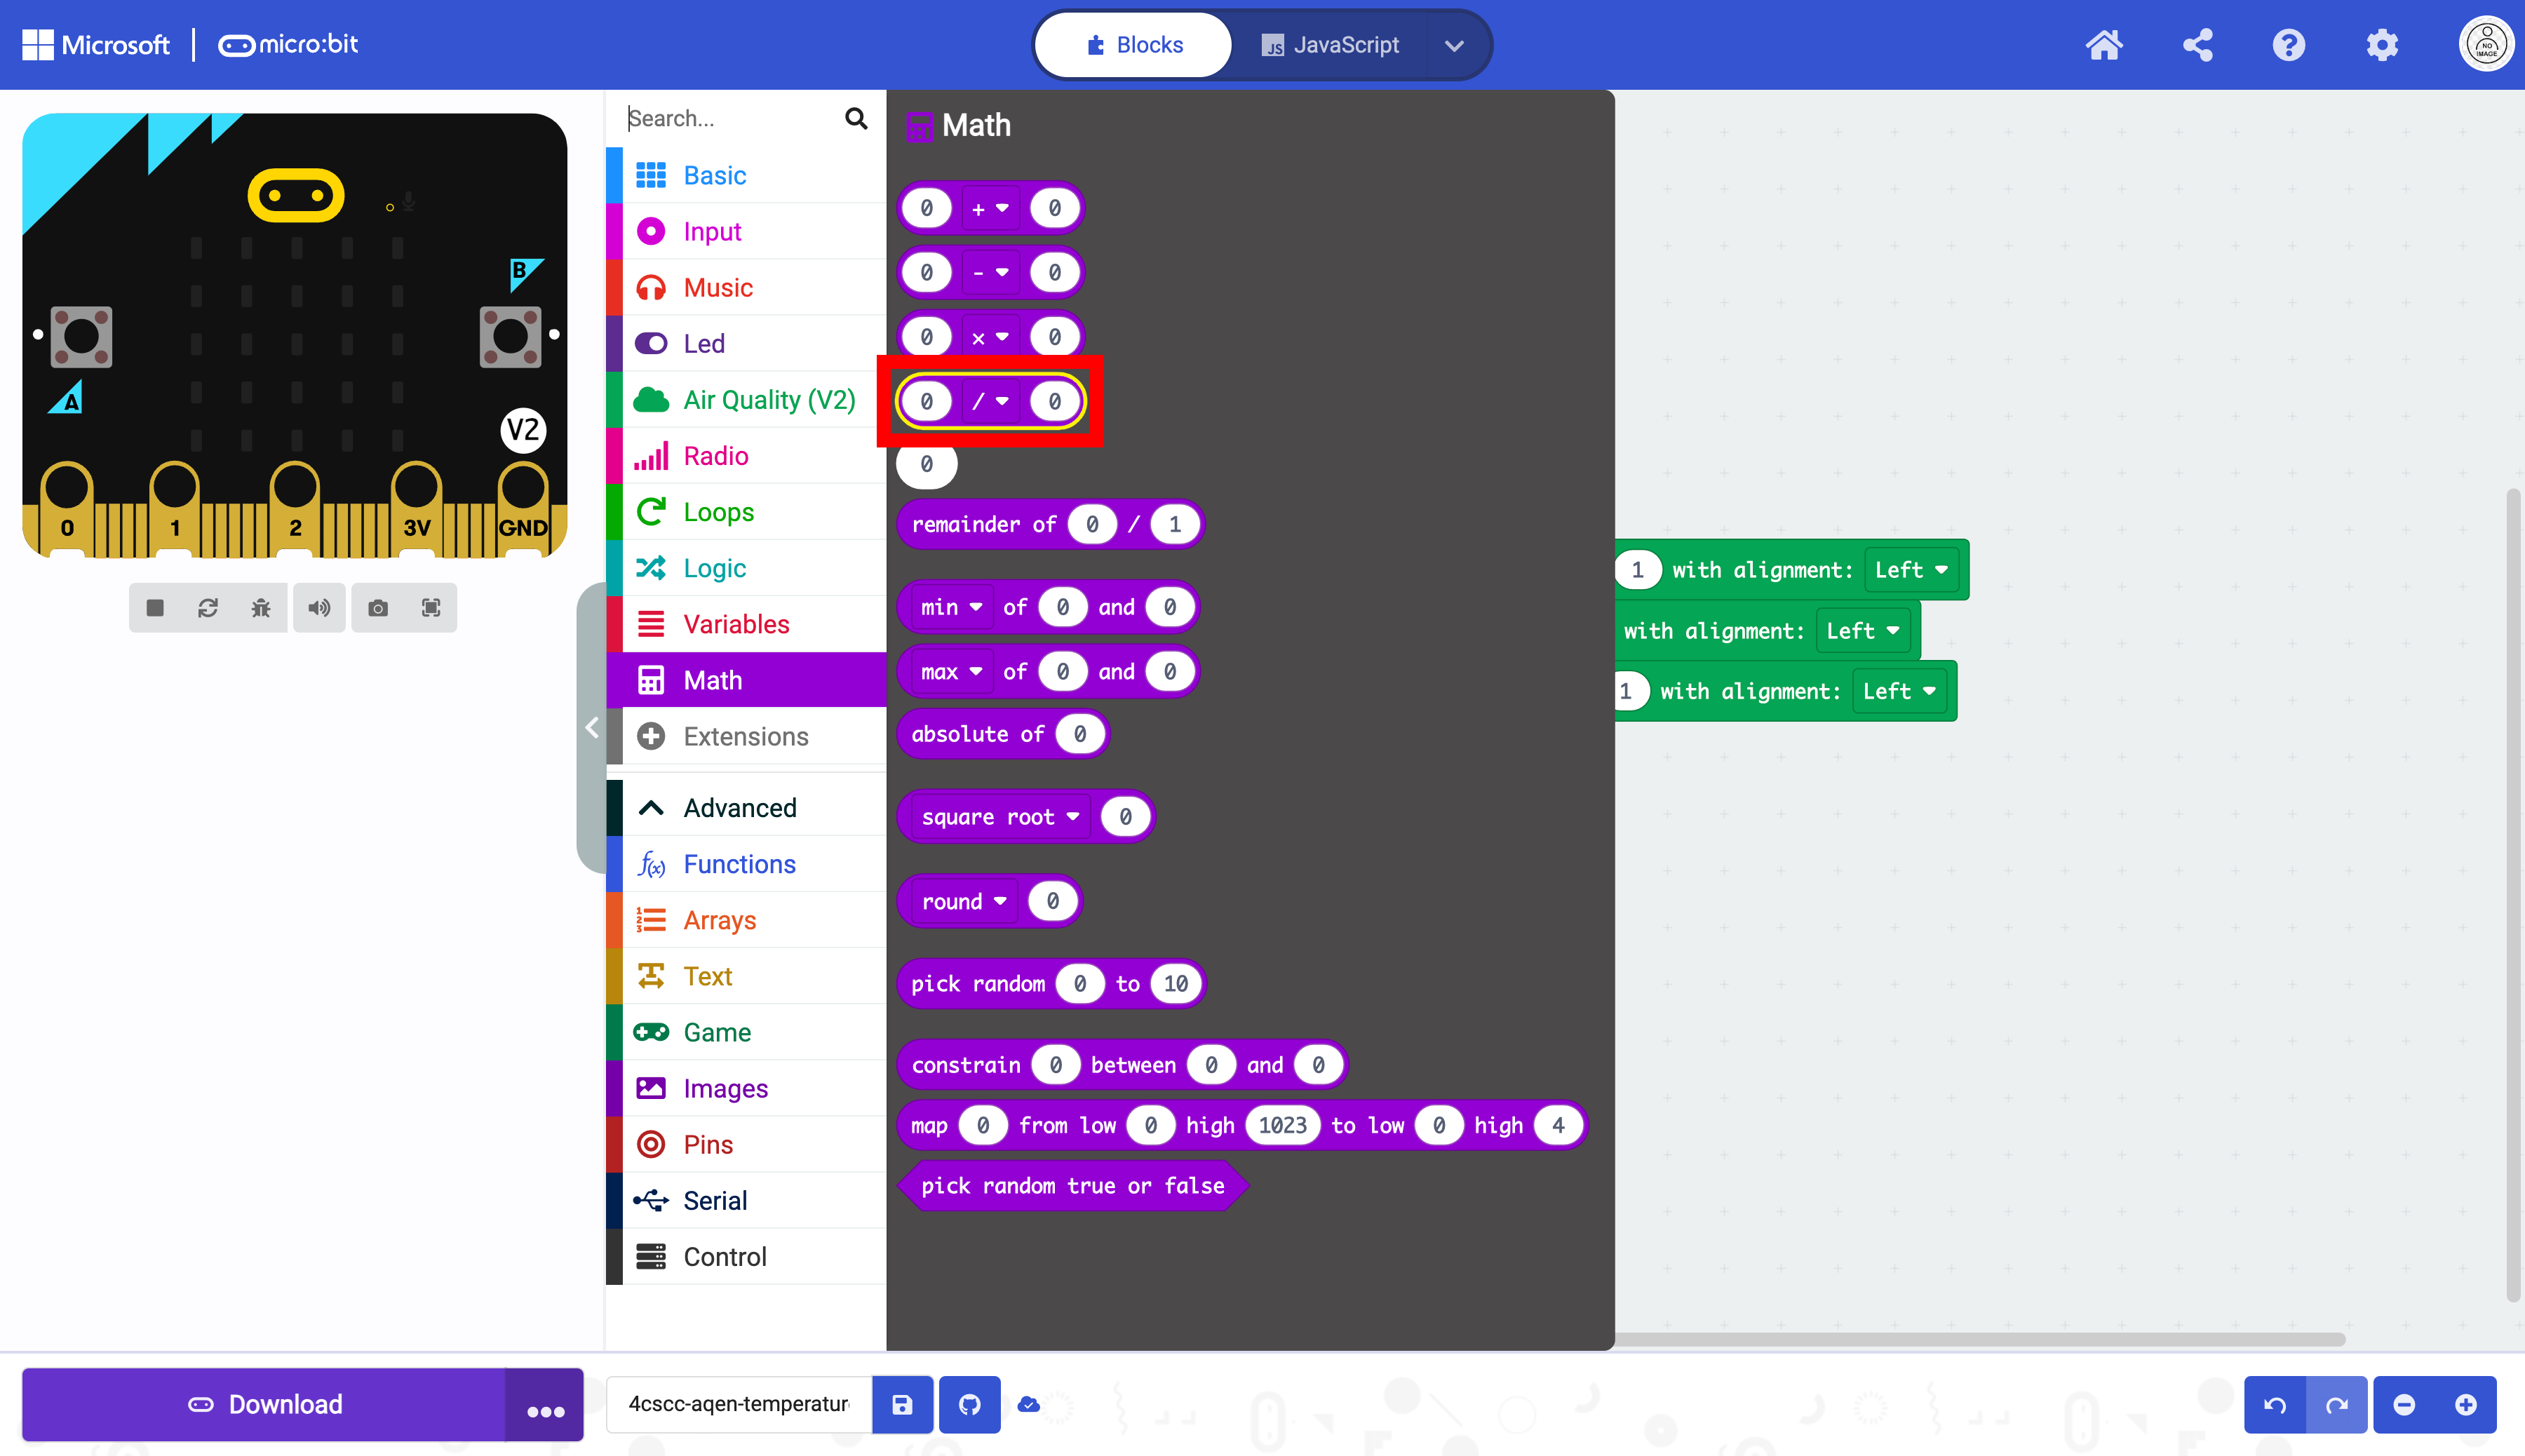
Task: Click the horizontal workspace scrollbar
Action: pos(1980,1339)
